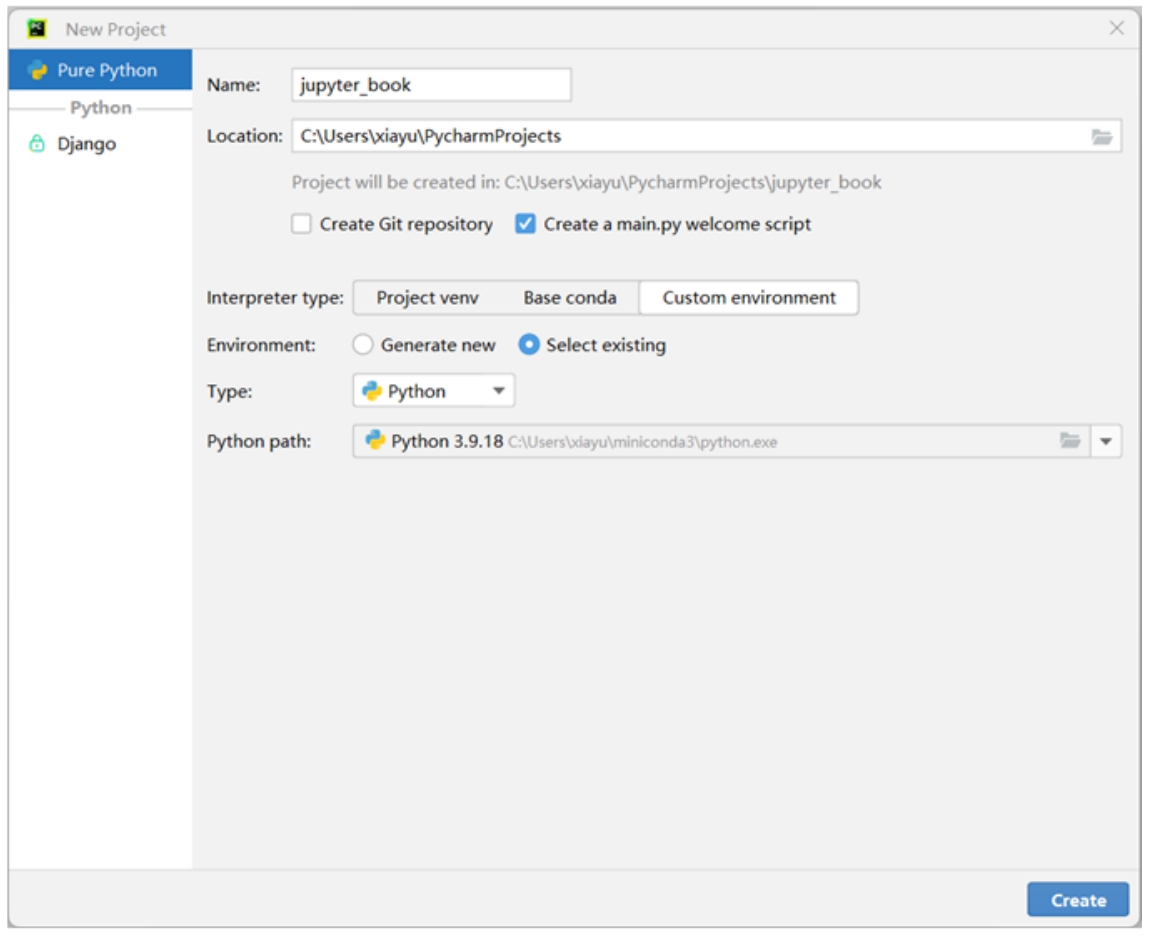
Task: Browse for location using folder icon
Action: (x=1101, y=137)
